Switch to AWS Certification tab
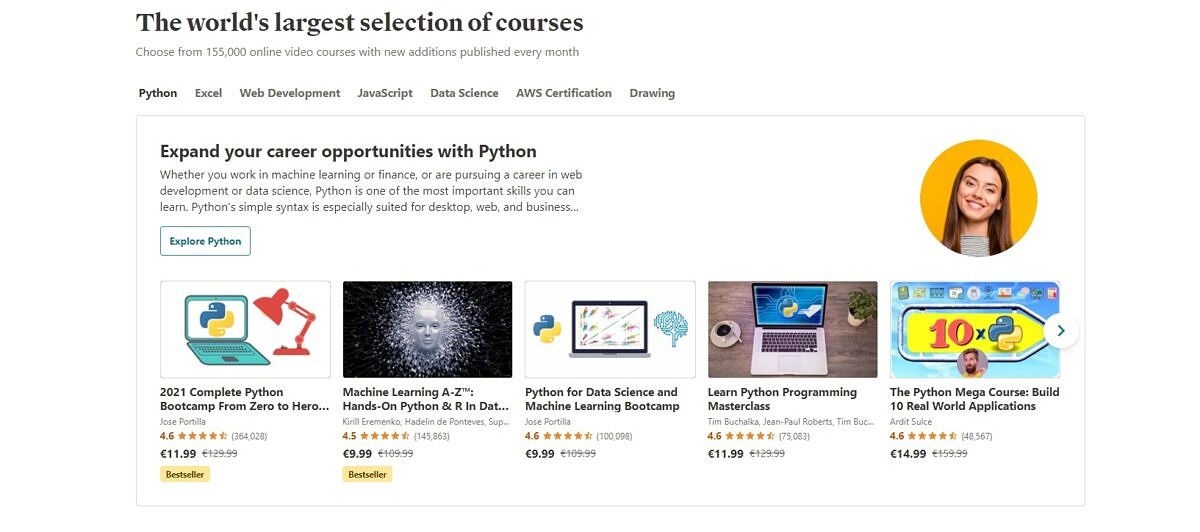Screen dimensions: 1200x532 [564, 93]
